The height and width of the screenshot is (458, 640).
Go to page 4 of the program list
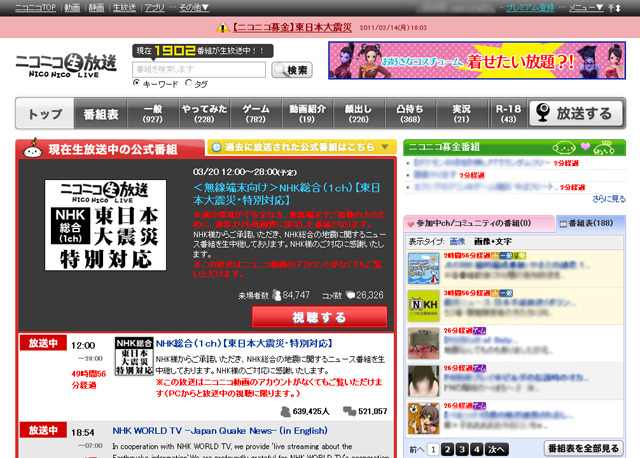pos(477,449)
